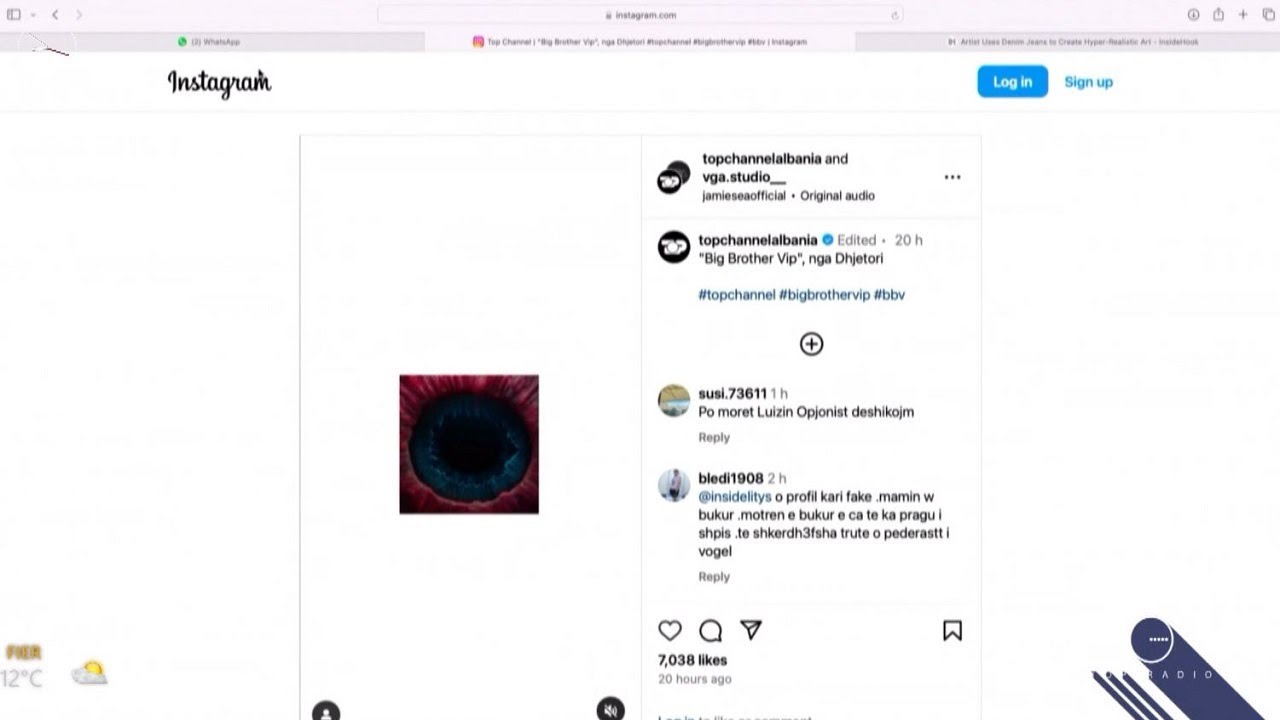The image size is (1280, 720).
Task: Click the Log in button
Action: pyautogui.click(x=1012, y=82)
